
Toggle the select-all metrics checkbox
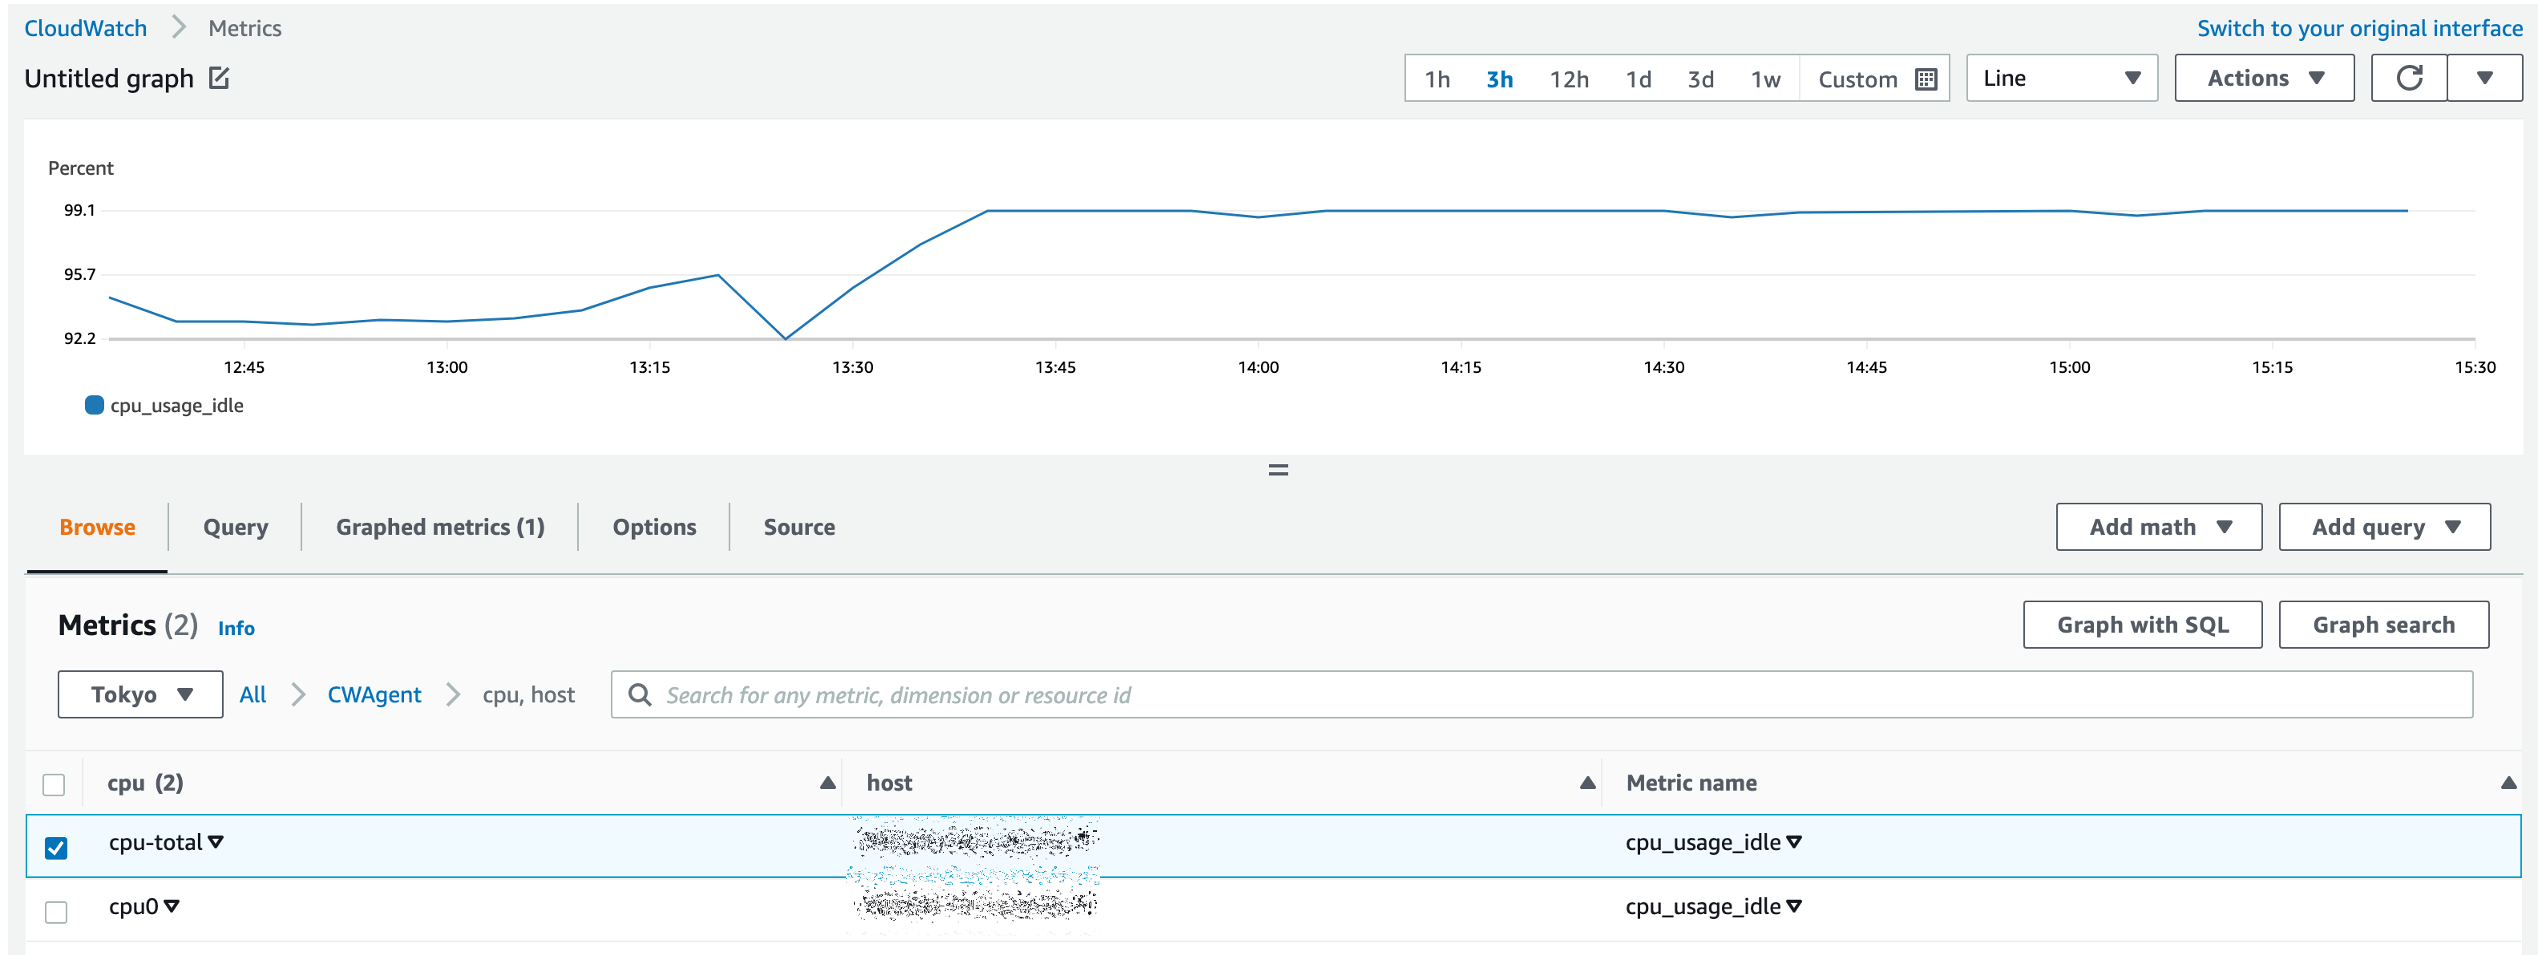tap(54, 785)
